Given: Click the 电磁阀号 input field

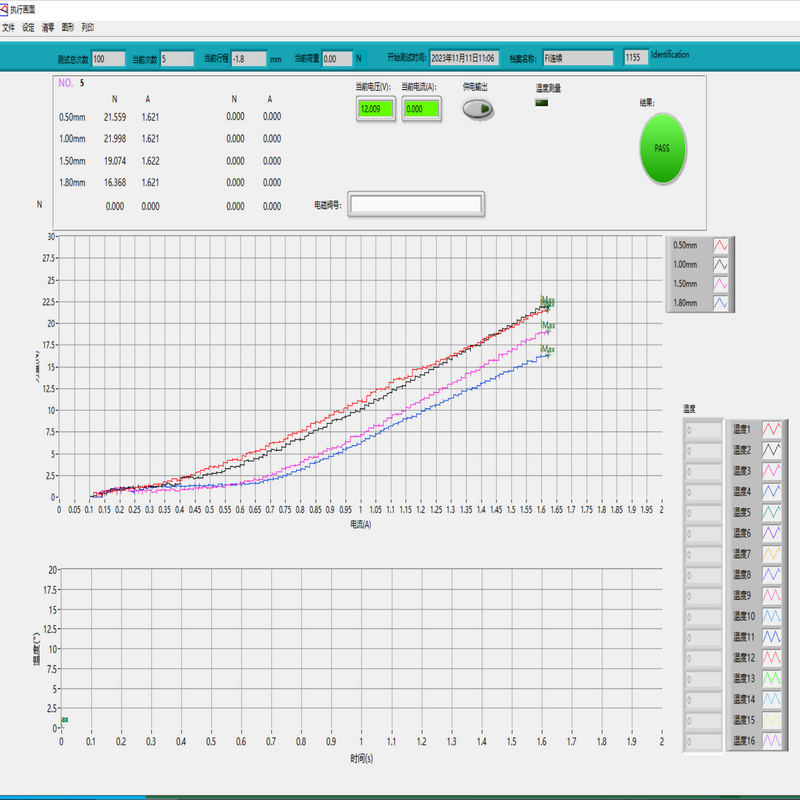Looking at the screenshot, I should click(x=415, y=205).
